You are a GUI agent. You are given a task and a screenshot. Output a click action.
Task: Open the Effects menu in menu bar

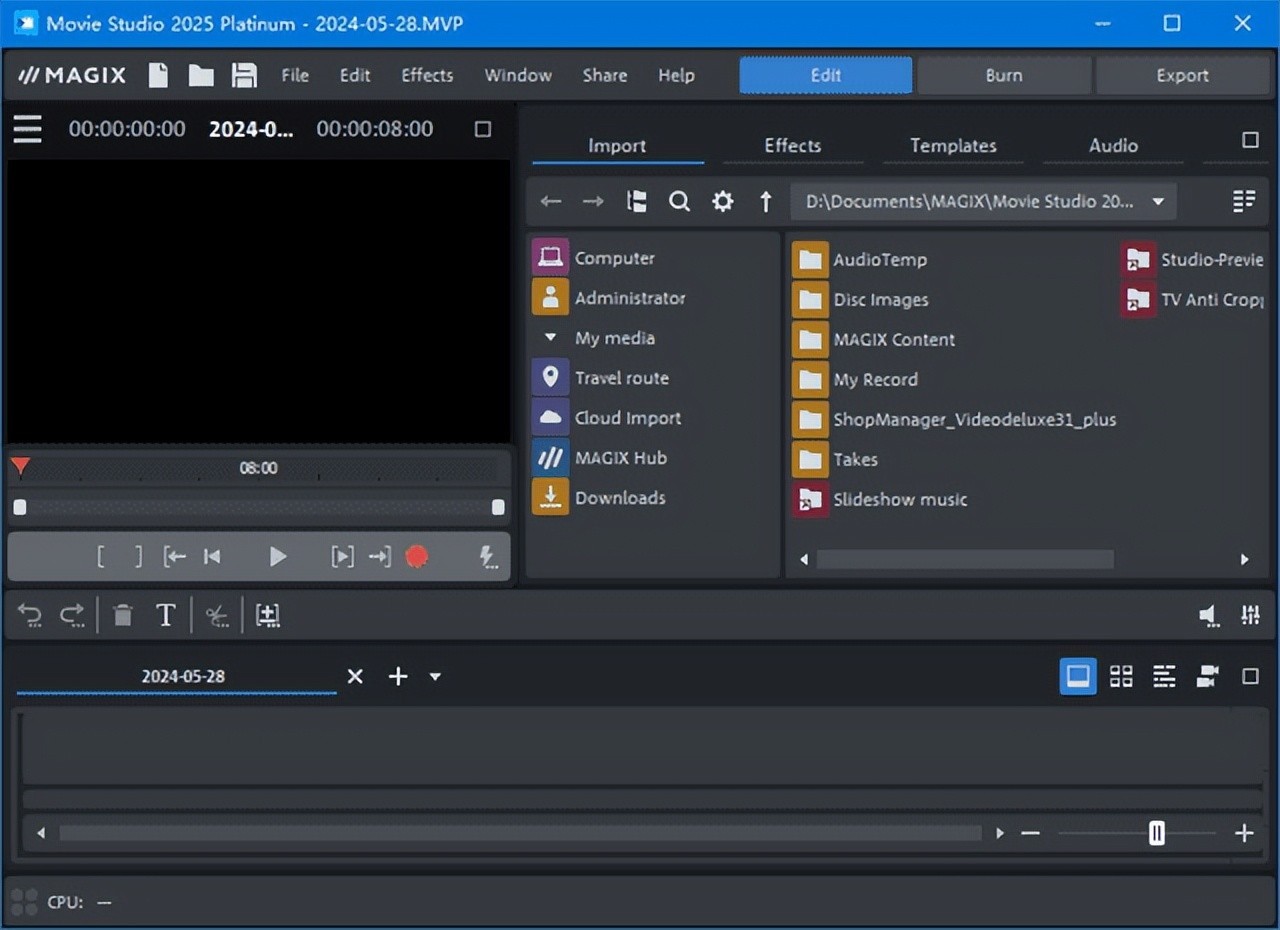(x=427, y=76)
